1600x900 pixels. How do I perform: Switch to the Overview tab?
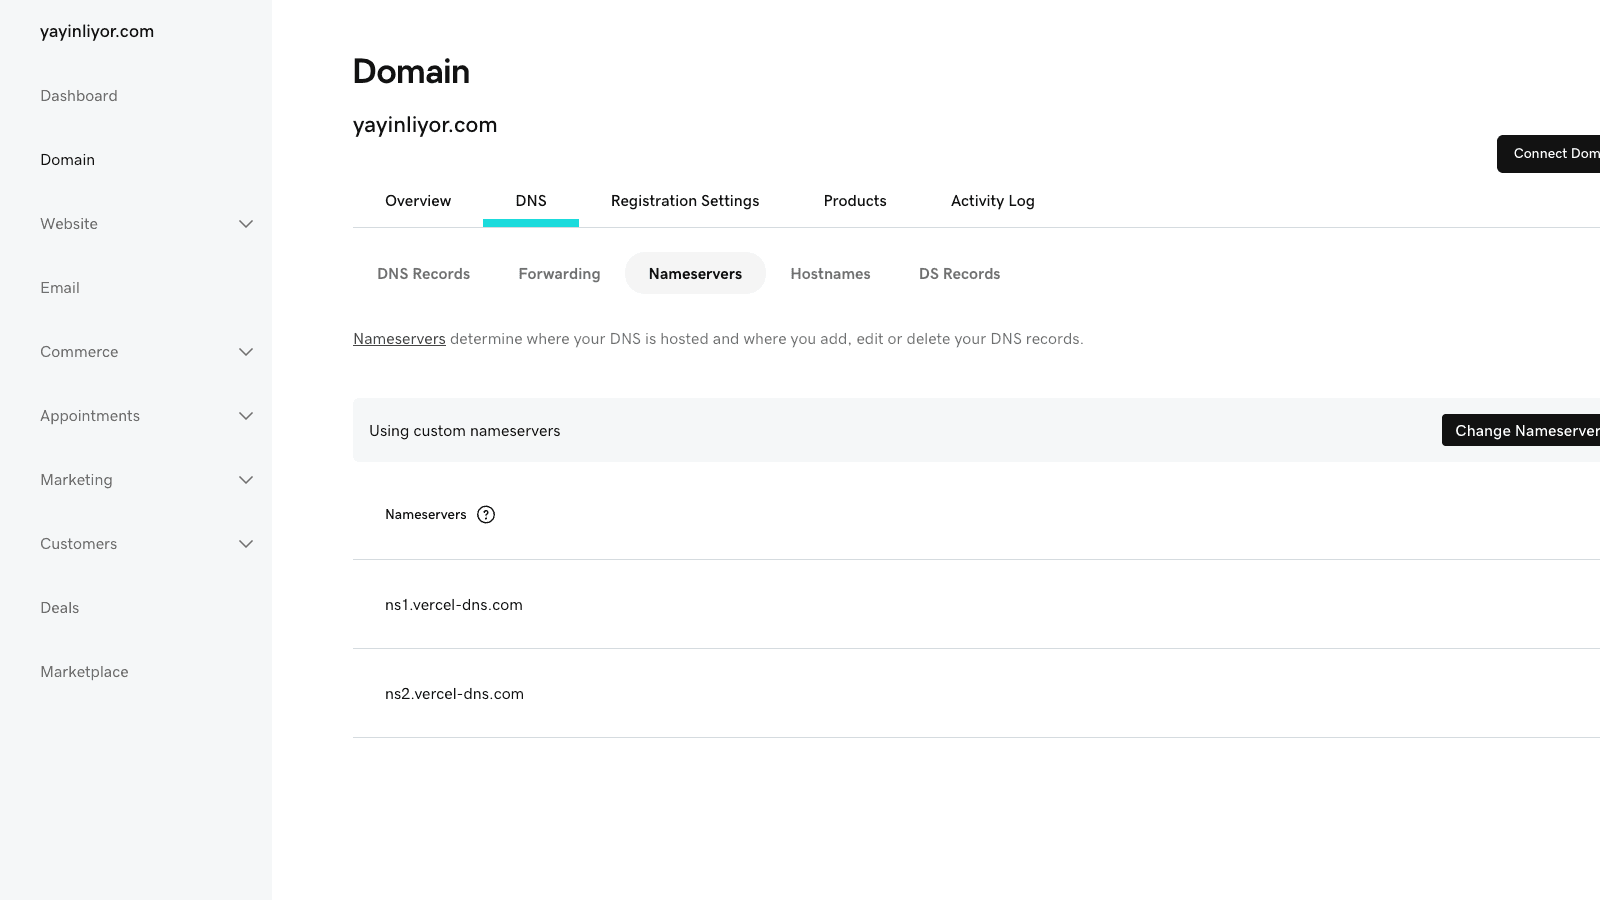click(418, 201)
